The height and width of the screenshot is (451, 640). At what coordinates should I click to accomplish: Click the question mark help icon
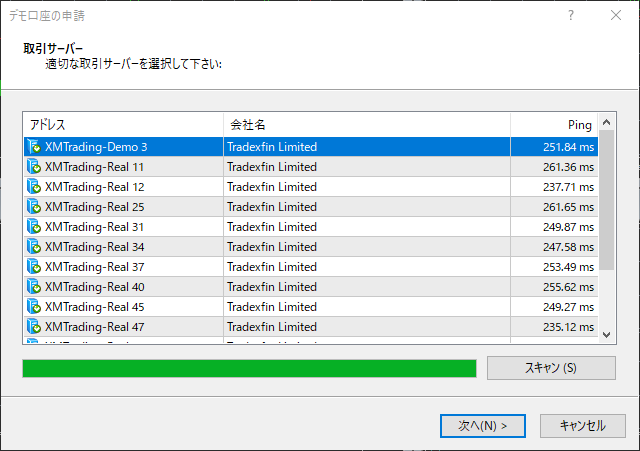point(571,16)
